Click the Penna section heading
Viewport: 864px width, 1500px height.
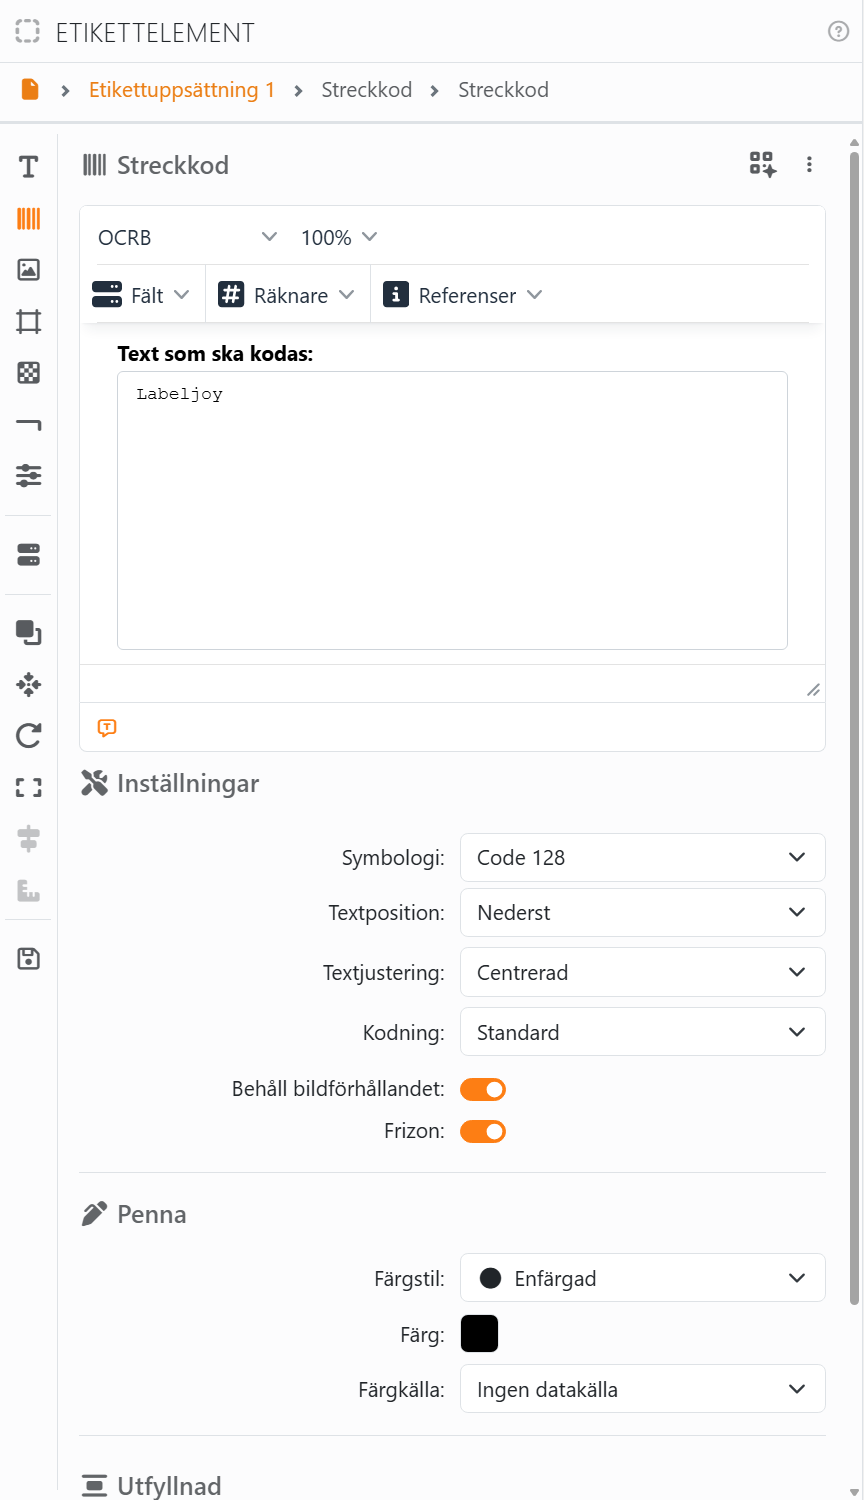pos(152,1215)
